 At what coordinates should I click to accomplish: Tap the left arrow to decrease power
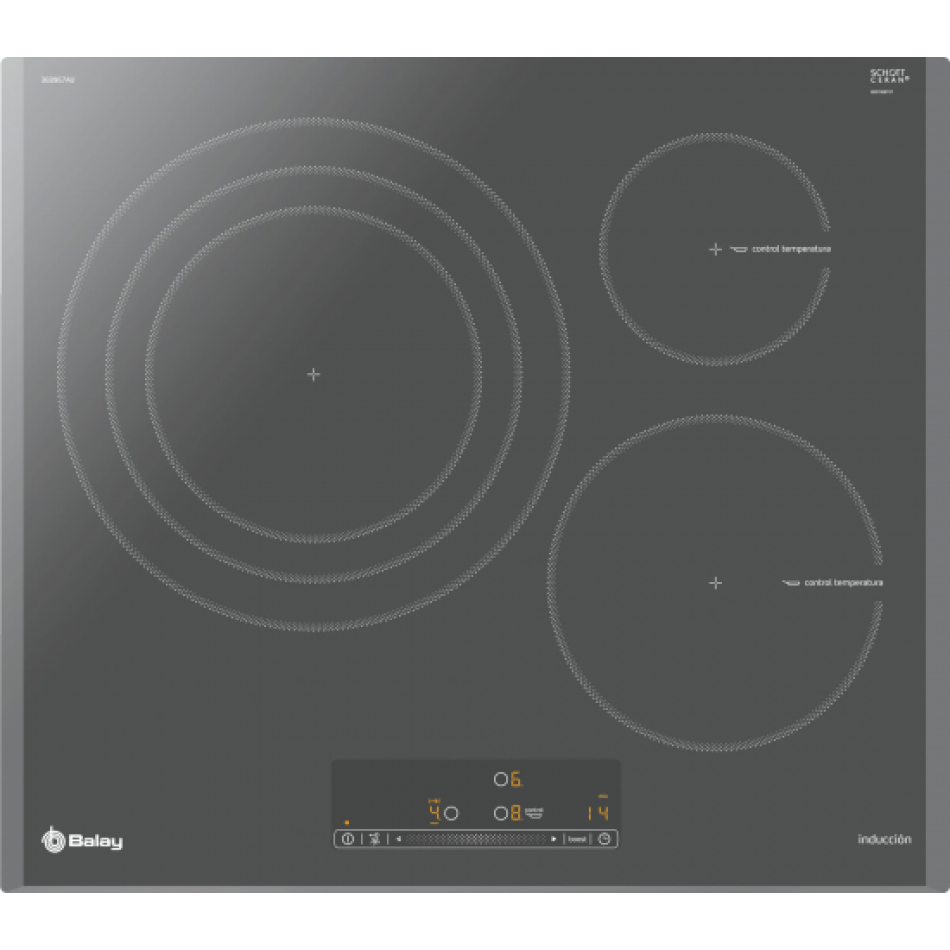tap(398, 839)
